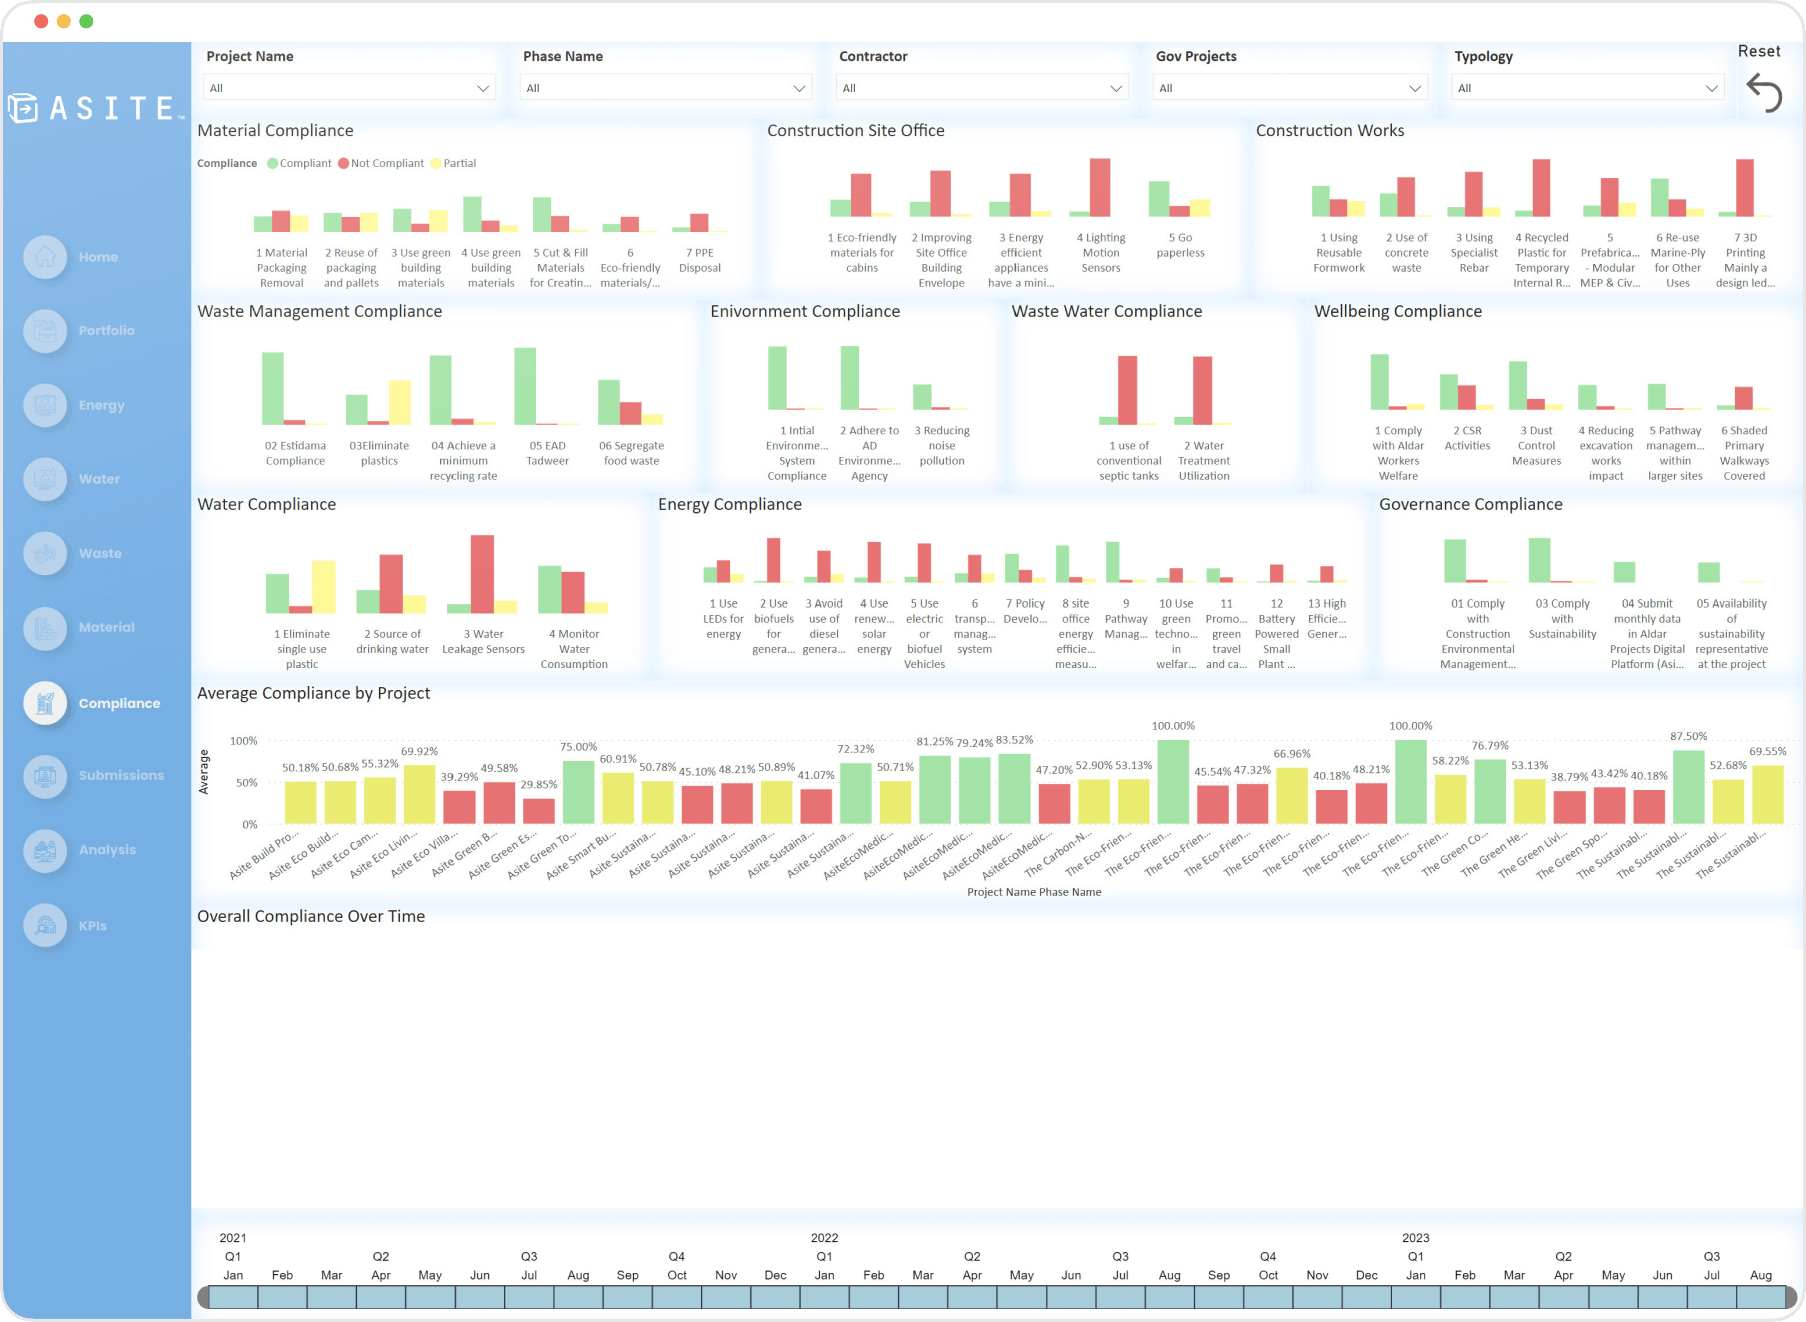The image size is (1806, 1322).
Task: Select the Waste sidebar icon
Action: 45,553
